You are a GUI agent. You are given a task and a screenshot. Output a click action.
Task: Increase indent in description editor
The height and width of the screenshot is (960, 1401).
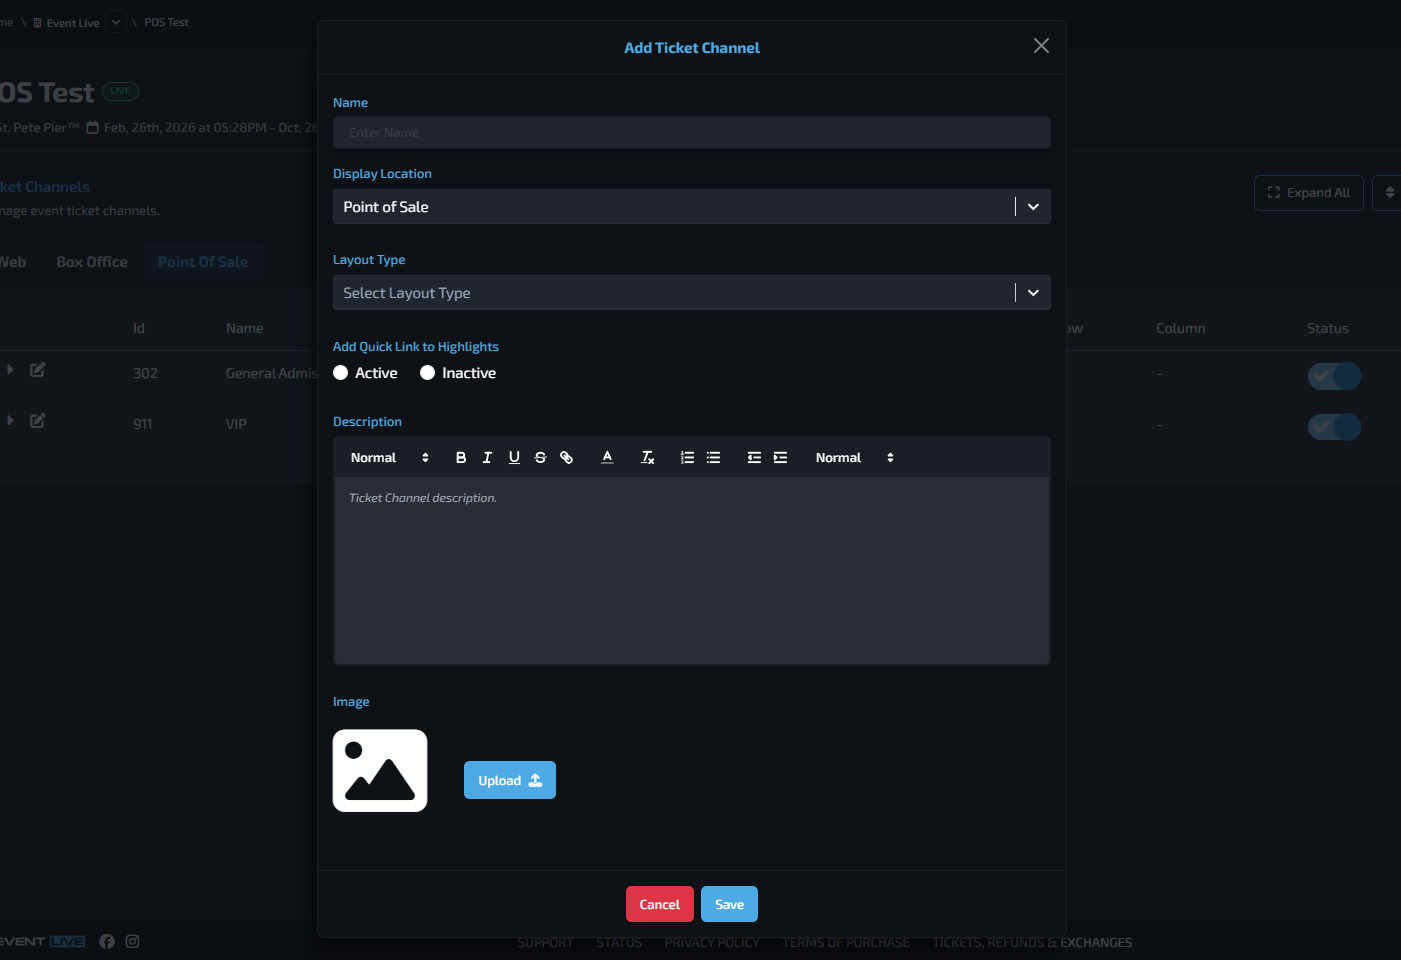(x=781, y=458)
